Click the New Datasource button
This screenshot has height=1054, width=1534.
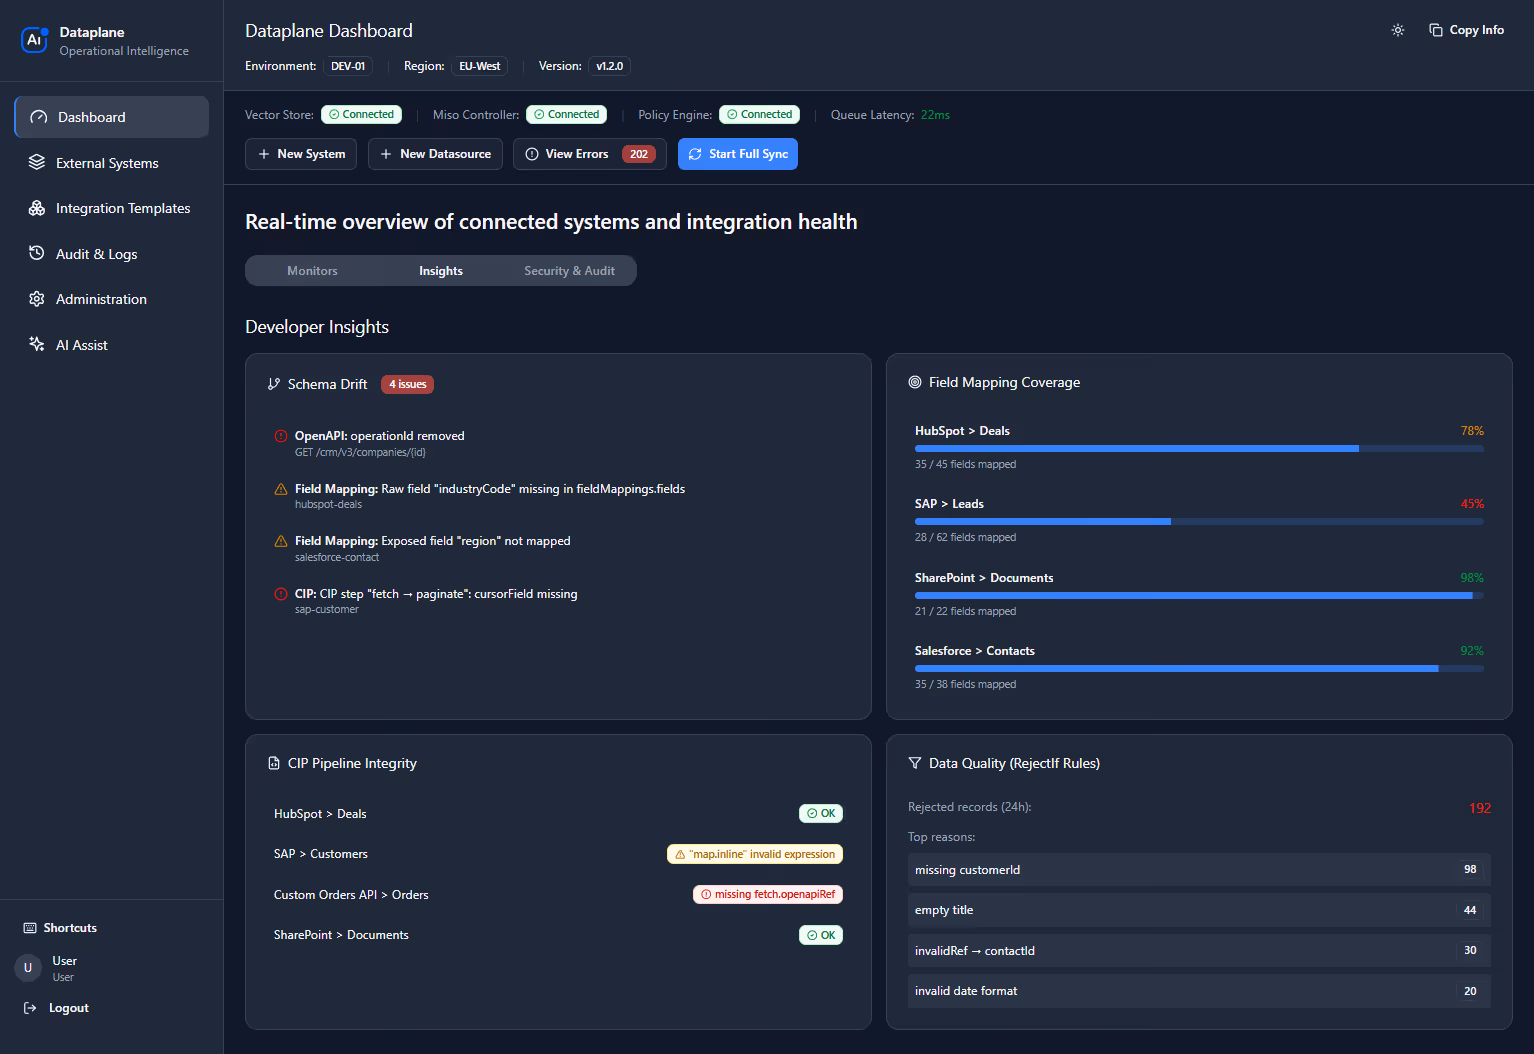tap(435, 154)
